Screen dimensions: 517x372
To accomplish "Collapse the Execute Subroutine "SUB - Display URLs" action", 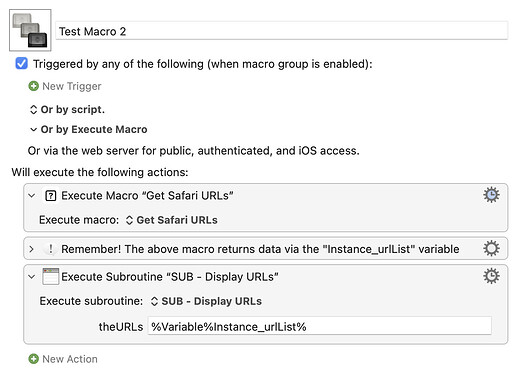I will pos(32,277).
